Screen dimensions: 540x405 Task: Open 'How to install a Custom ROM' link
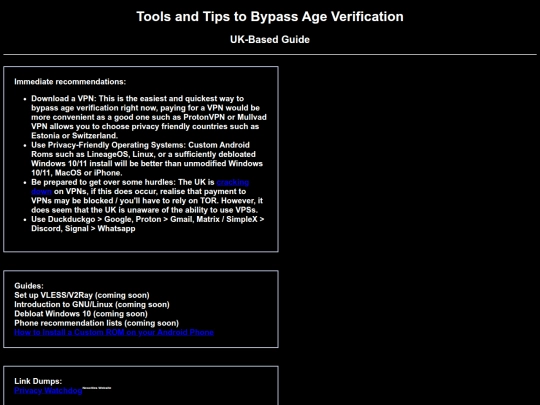[114, 332]
